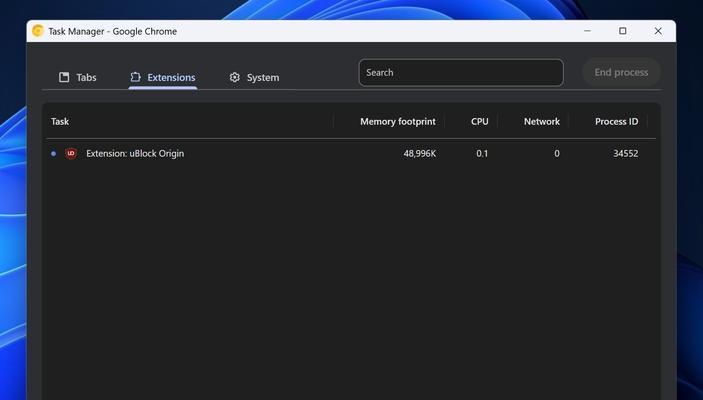Maximize the Task Manager window
The width and height of the screenshot is (703, 400).
coord(623,31)
